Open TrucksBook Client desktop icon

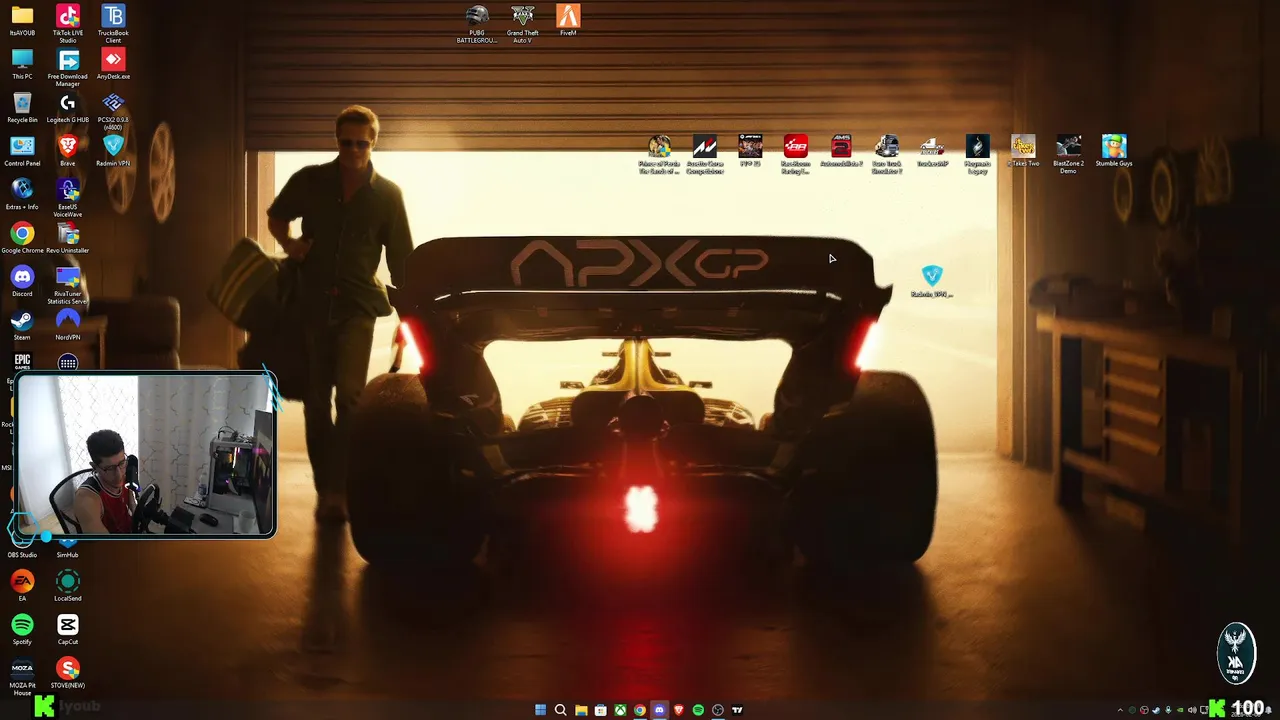point(113,24)
